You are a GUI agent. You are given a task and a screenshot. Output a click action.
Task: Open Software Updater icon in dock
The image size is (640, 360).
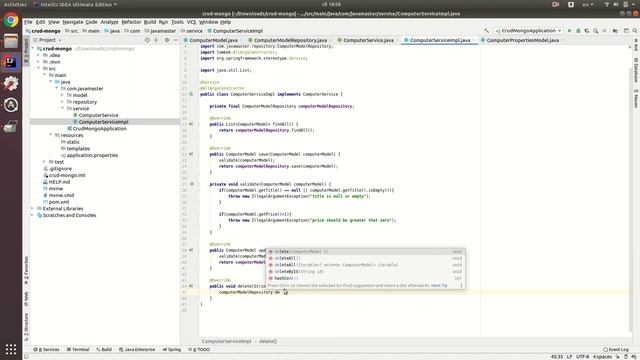(11, 84)
